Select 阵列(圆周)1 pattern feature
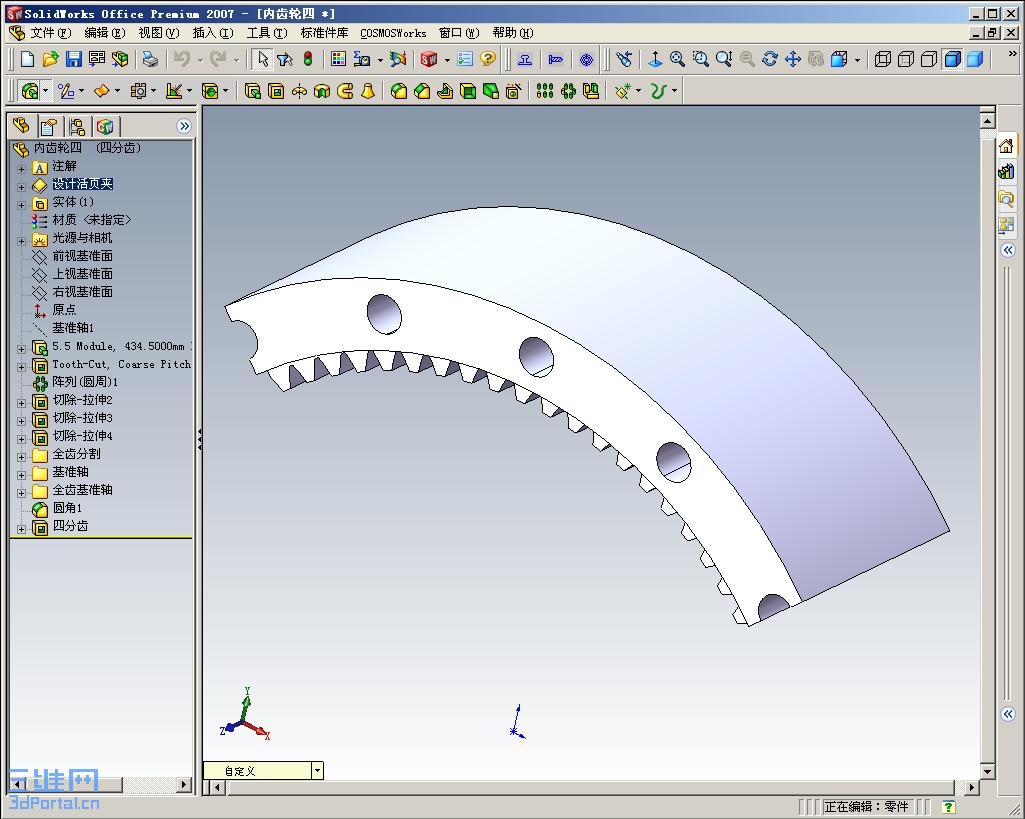 pyautogui.click(x=85, y=382)
